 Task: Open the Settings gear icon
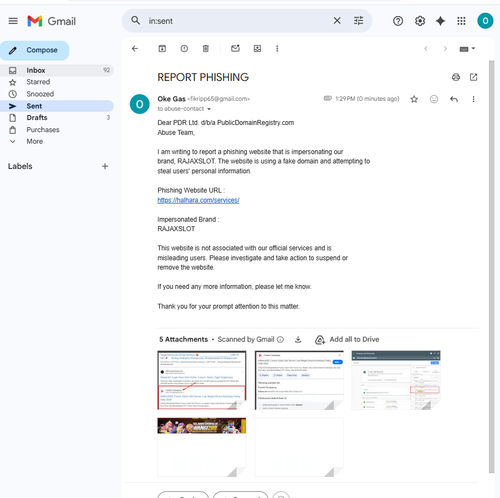[420, 21]
